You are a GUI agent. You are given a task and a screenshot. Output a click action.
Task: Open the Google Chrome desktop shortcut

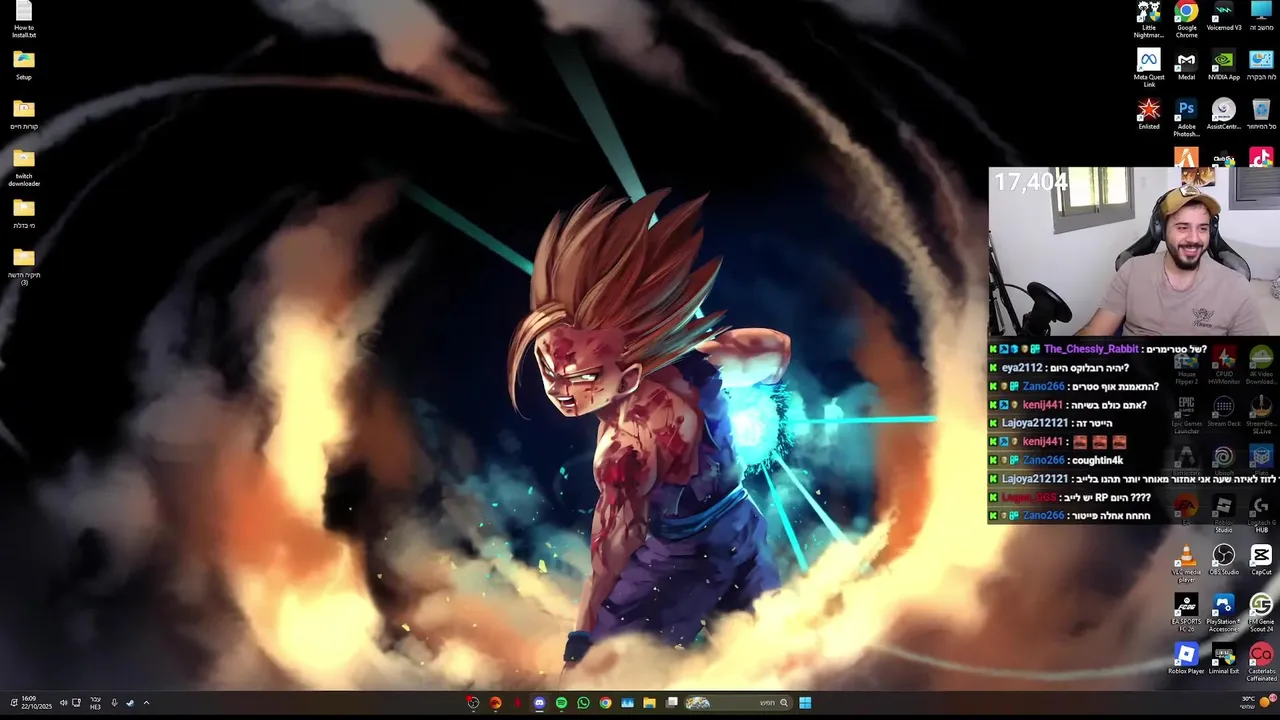pyautogui.click(x=1186, y=20)
